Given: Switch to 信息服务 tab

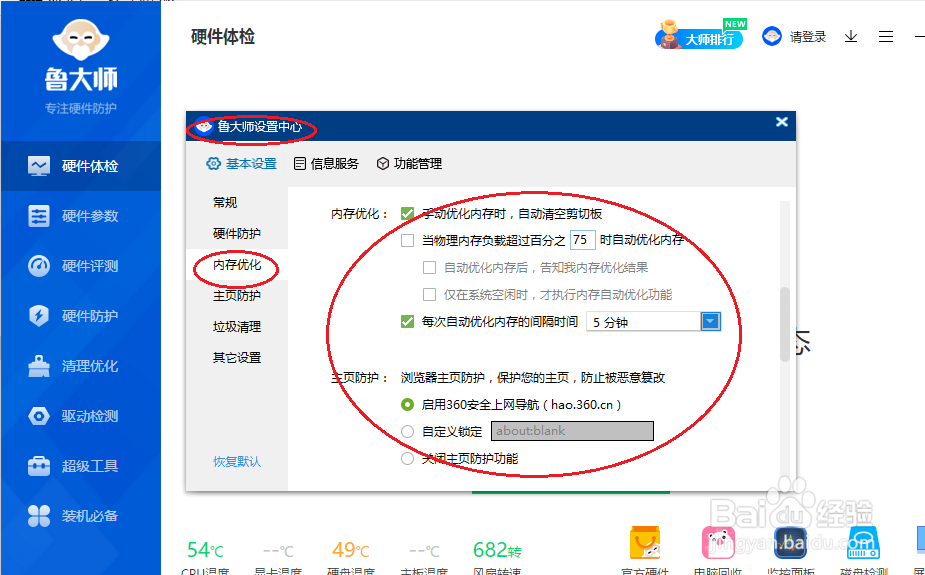Looking at the screenshot, I should click(326, 164).
